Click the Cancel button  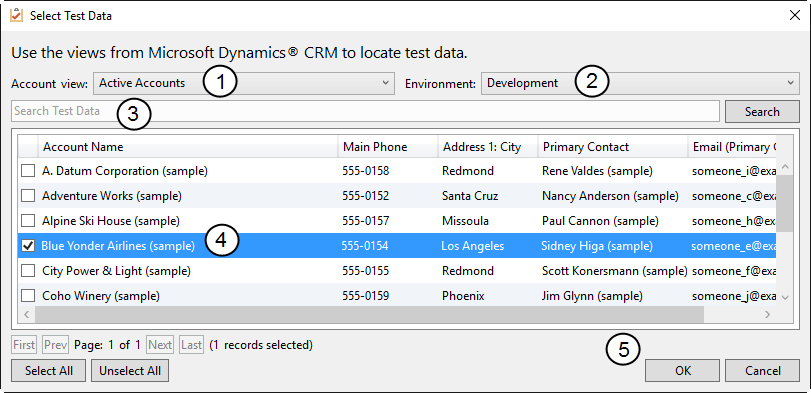(x=762, y=371)
